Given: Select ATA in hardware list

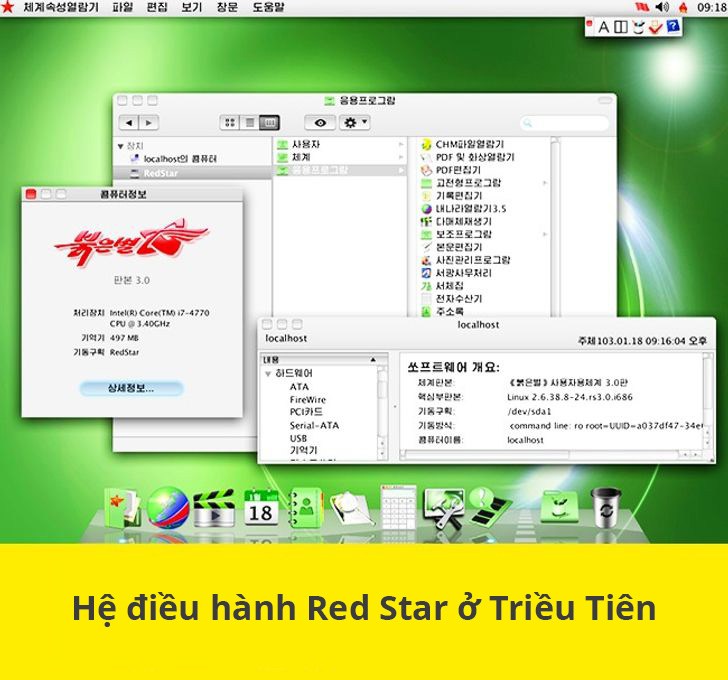Looking at the screenshot, I should (299, 387).
